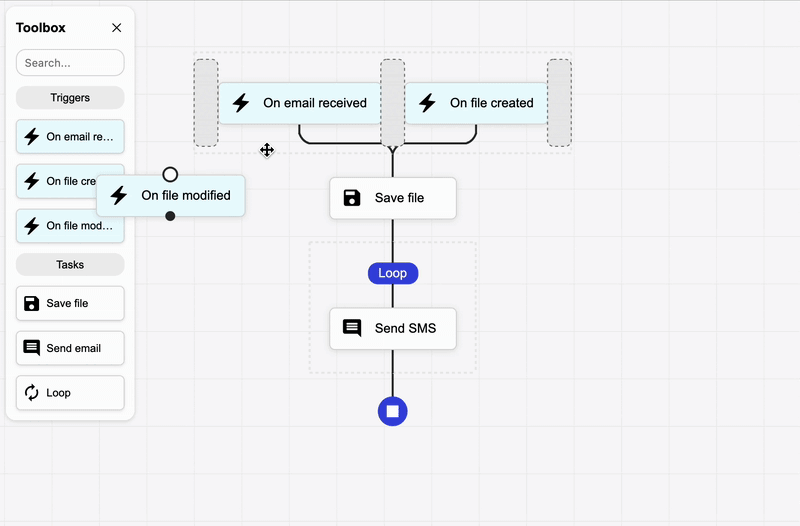Click lightning icon of Toolbox 'On file mod…' item
This screenshot has width=800, height=526.
32,226
